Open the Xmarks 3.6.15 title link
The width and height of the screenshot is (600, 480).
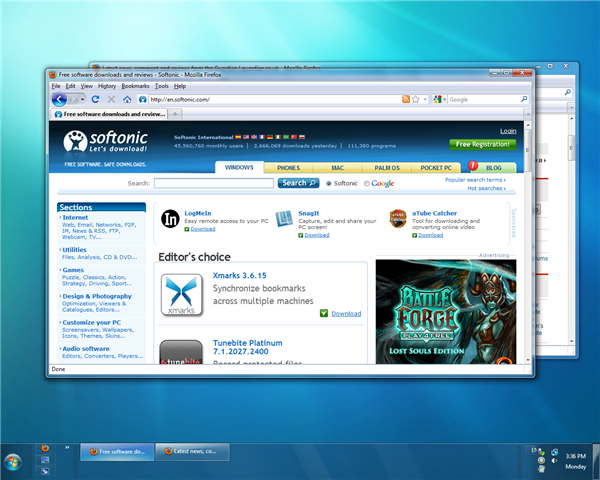click(x=240, y=276)
